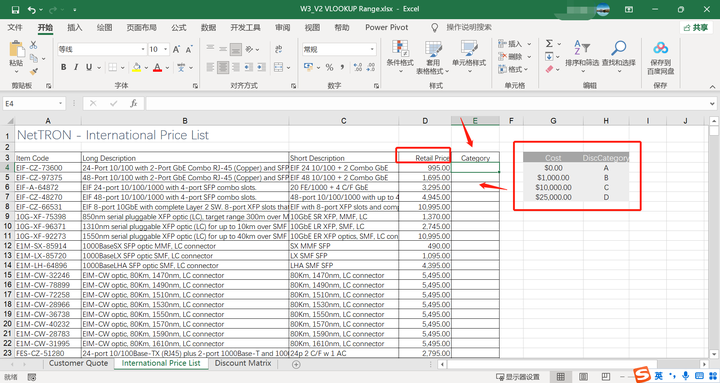720x383 pixels.
Task: Click the AutoSum sigma icon
Action: [549, 44]
